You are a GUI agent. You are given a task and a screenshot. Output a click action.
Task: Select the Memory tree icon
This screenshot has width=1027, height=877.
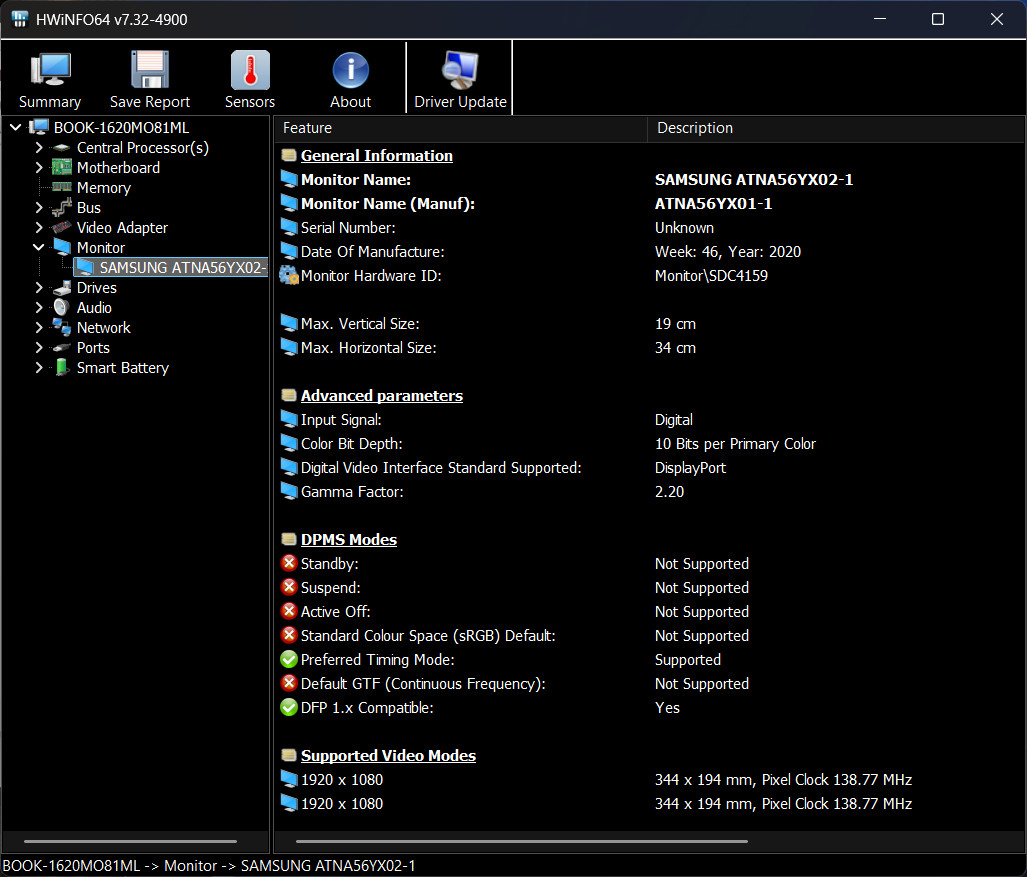tap(62, 187)
